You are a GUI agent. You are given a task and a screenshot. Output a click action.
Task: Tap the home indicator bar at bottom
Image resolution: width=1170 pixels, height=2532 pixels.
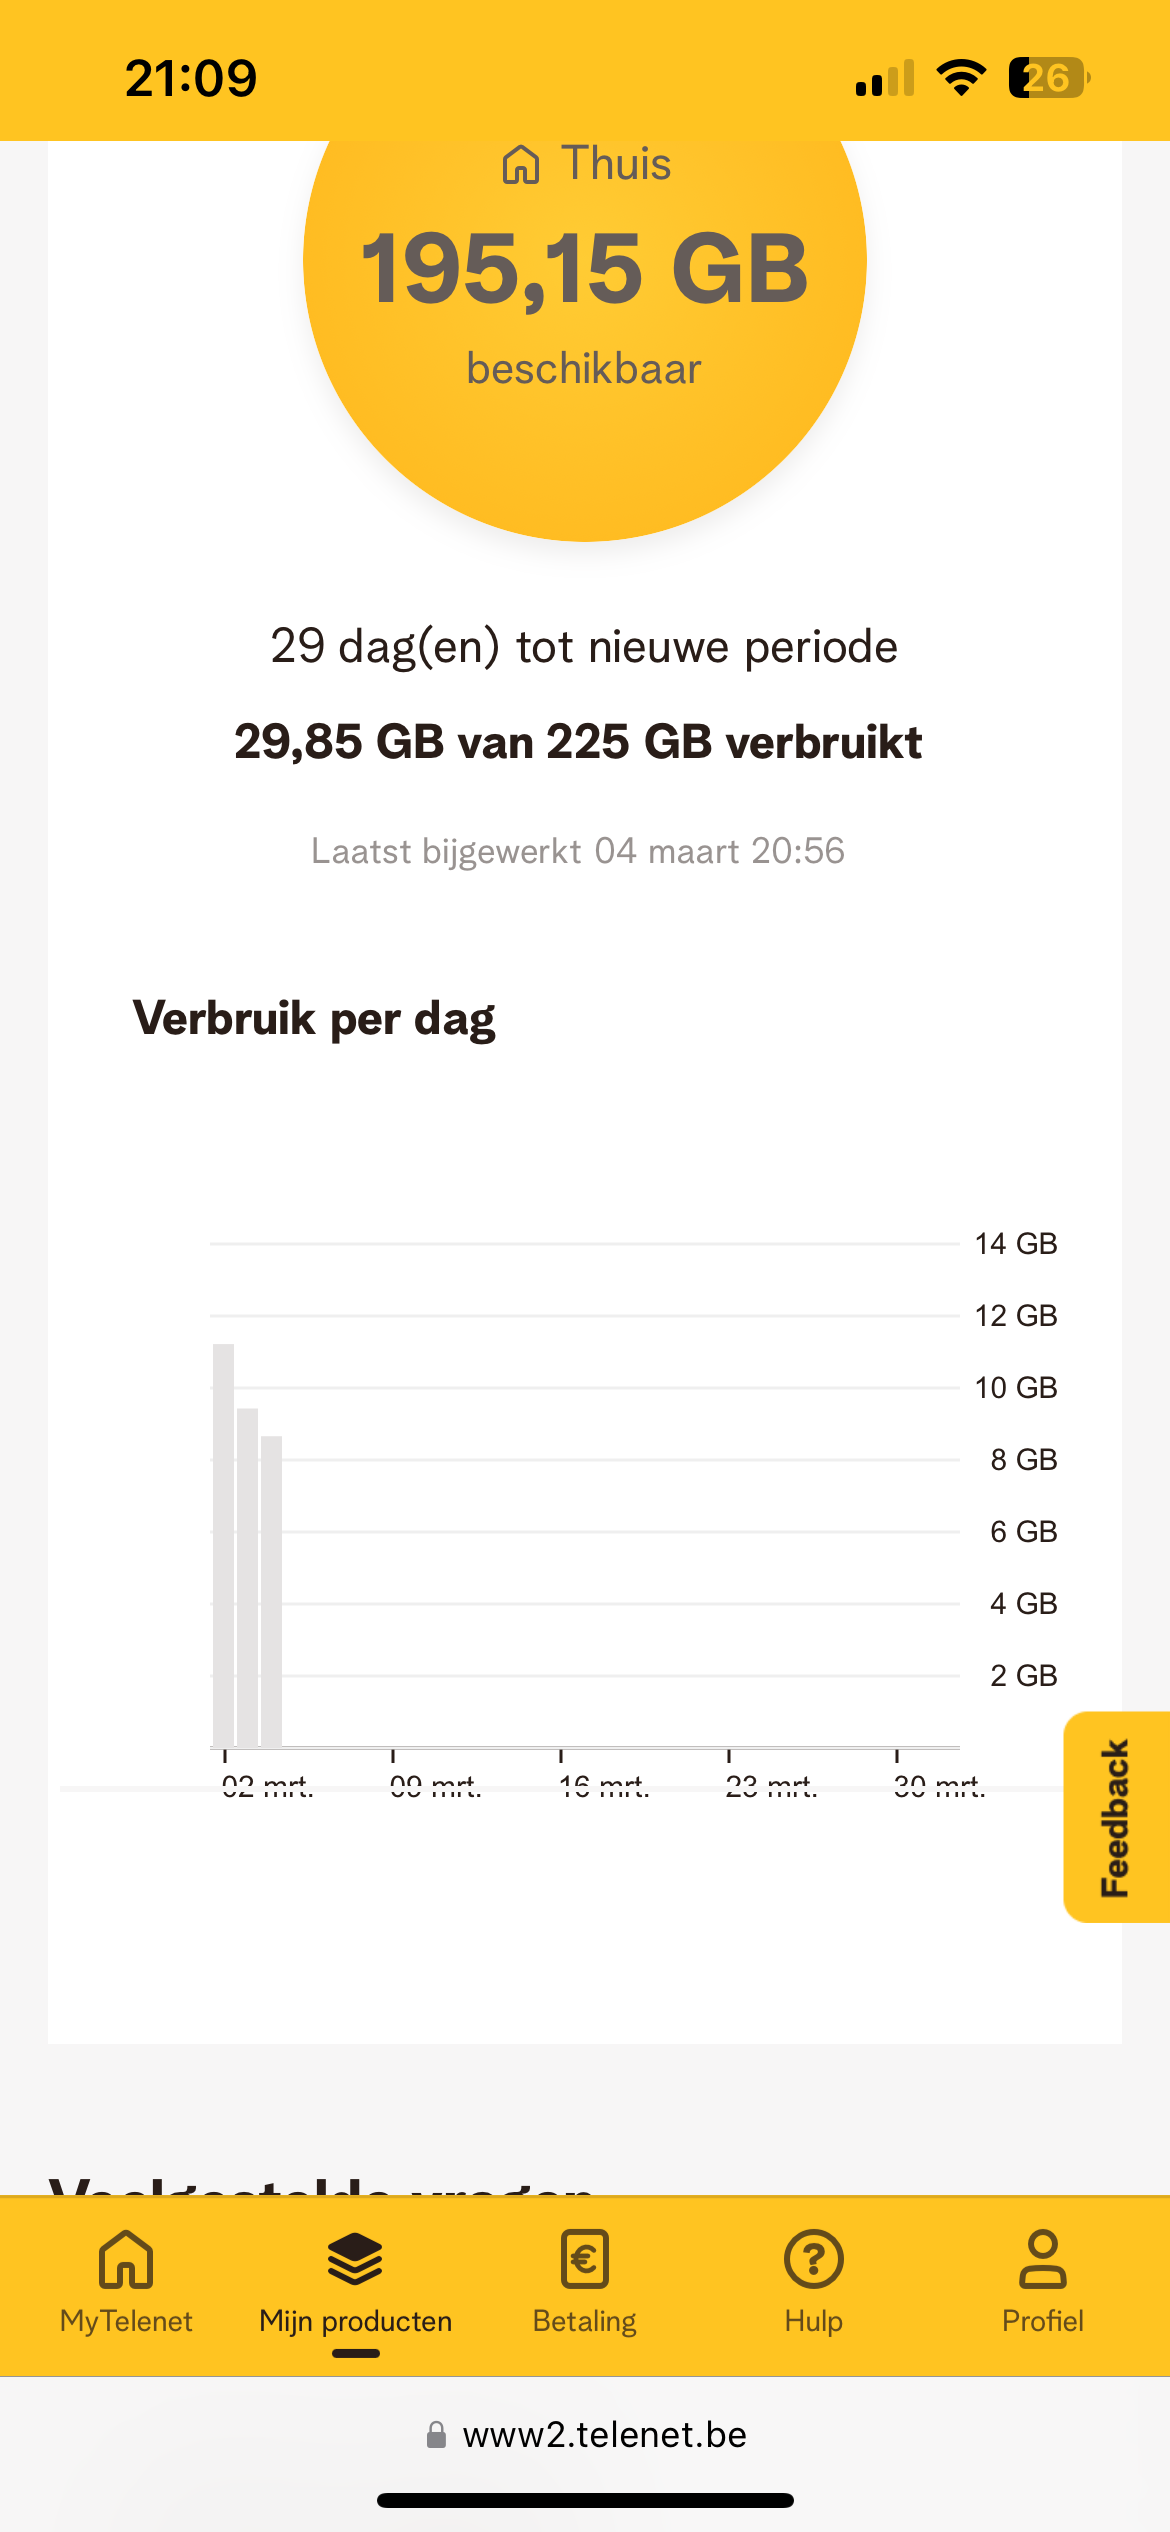coord(585,2500)
